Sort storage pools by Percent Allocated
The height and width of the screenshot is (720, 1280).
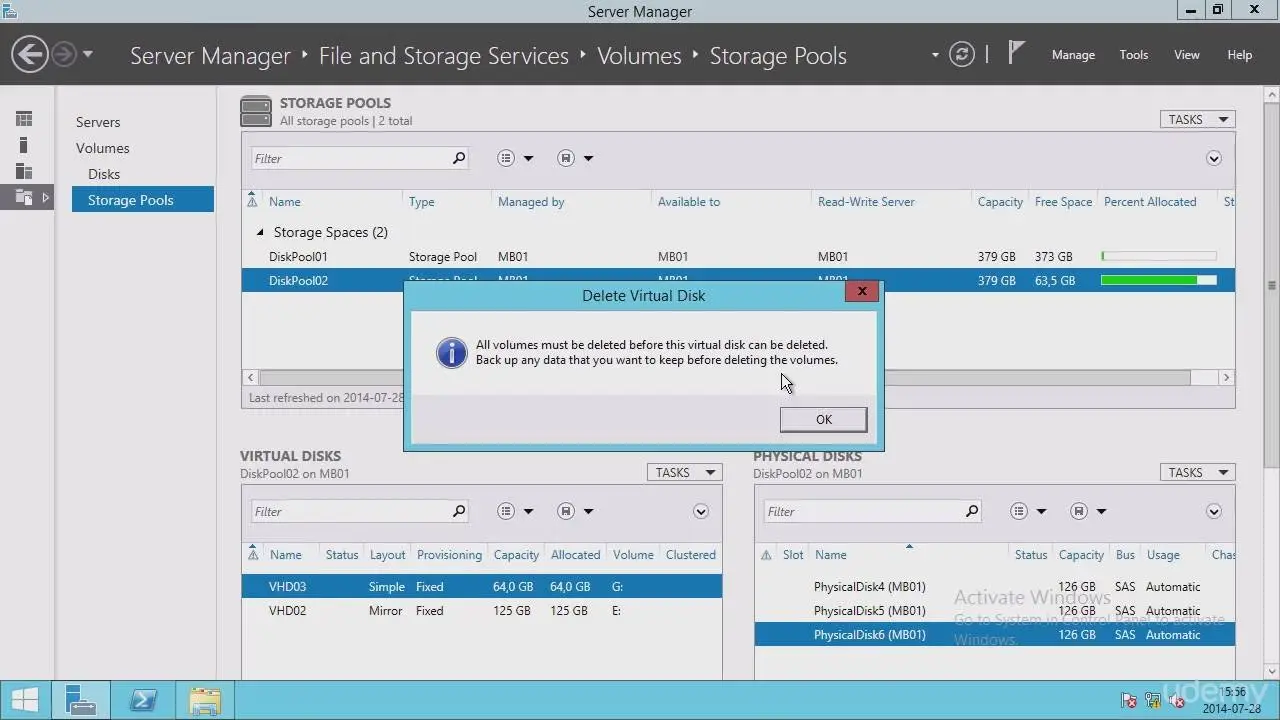pos(1150,202)
